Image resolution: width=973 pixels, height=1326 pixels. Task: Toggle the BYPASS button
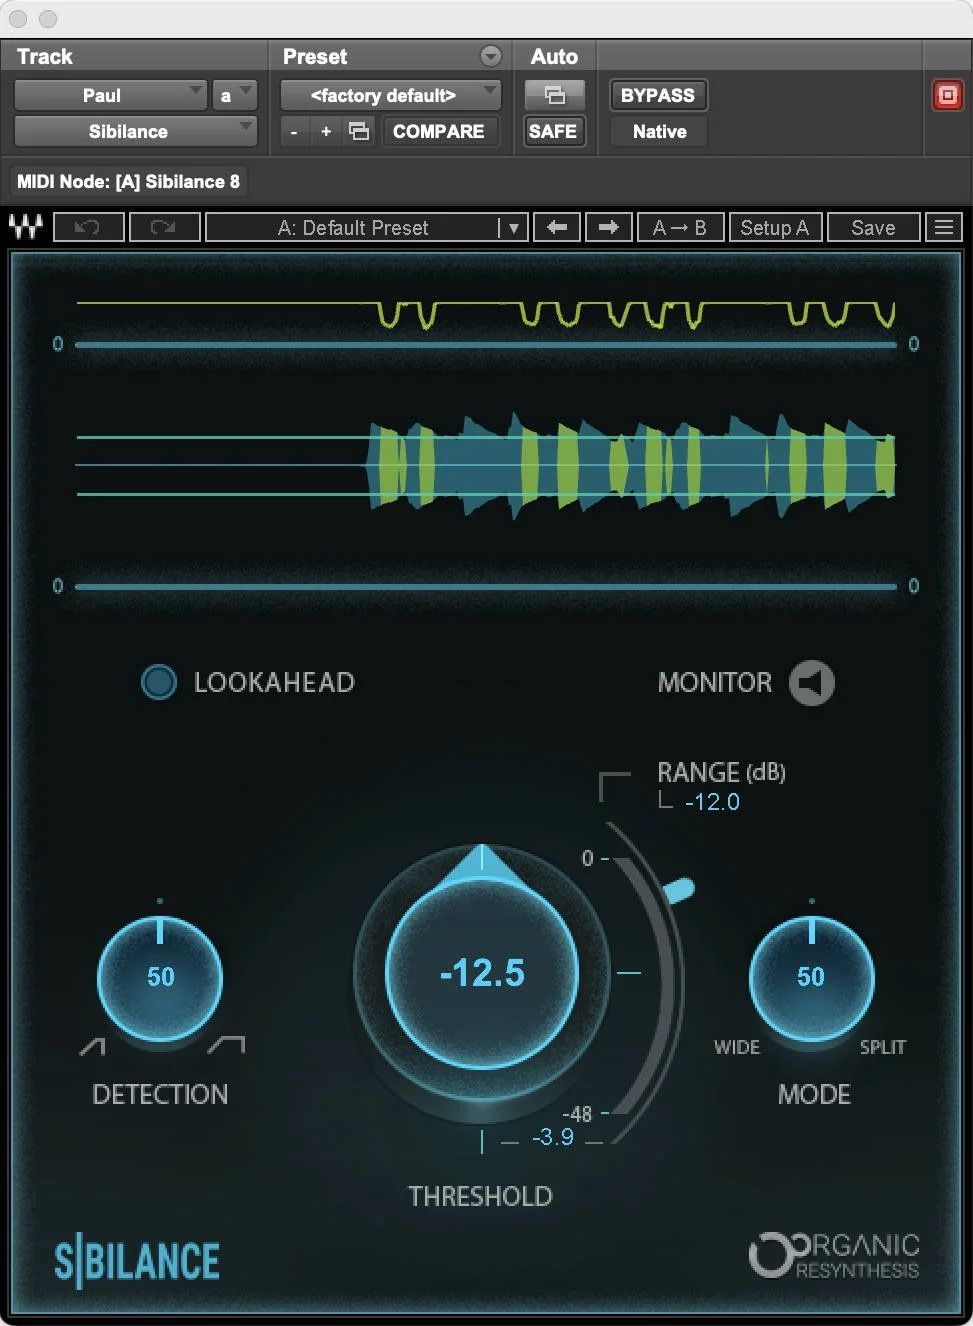tap(658, 95)
